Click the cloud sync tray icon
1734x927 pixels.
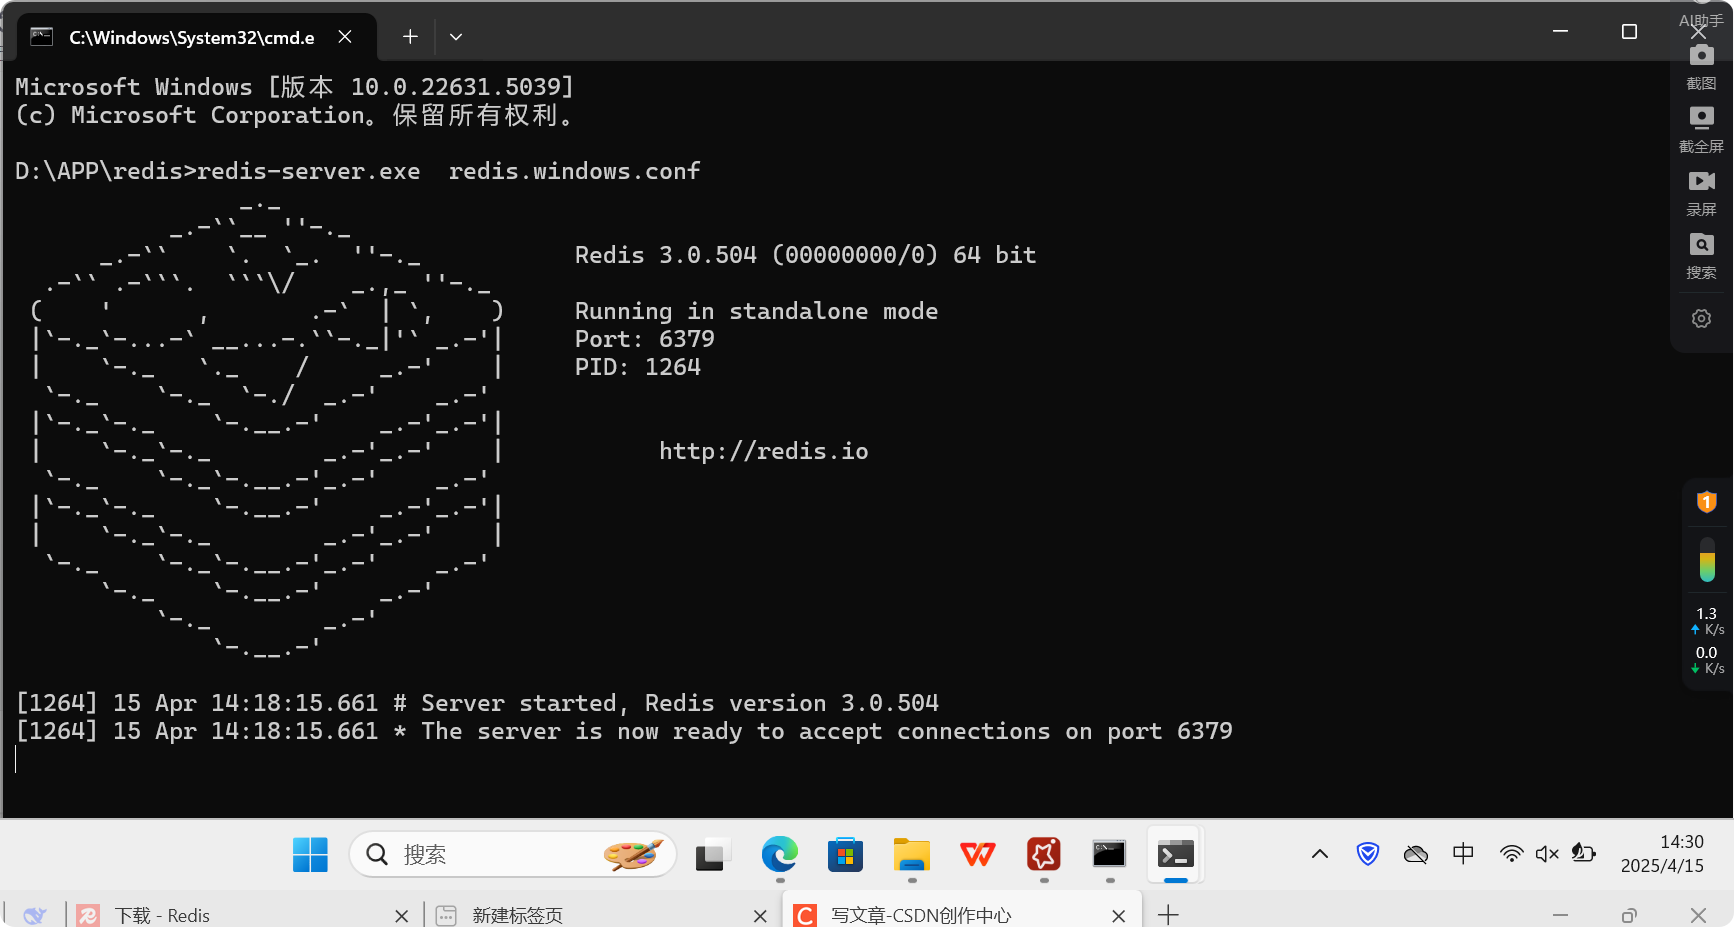coord(1416,854)
